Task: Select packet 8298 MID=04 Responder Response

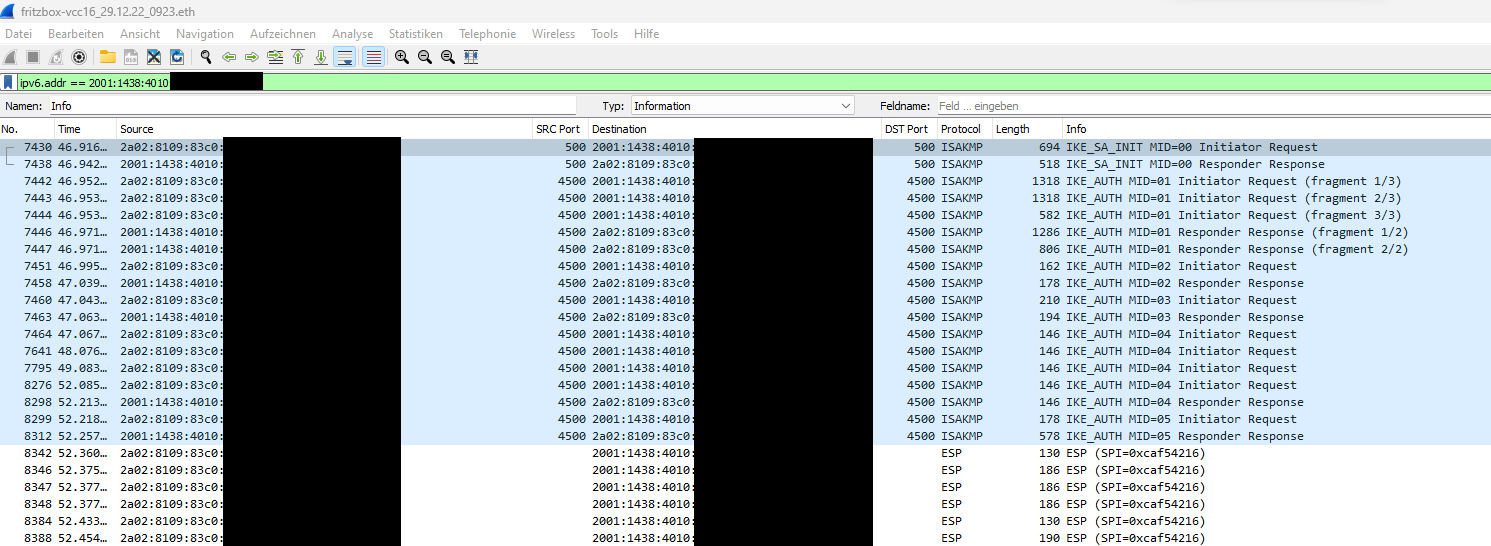Action: [745, 402]
